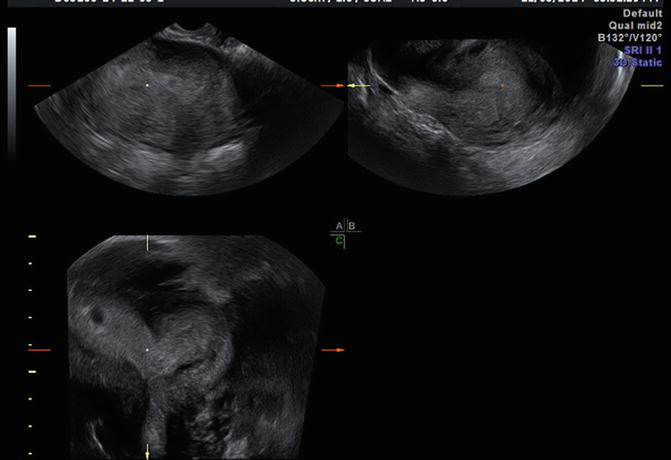This screenshot has height=460, width=671.
Task: Click yellow center dot in top-left scan
Action: [x=147, y=86]
